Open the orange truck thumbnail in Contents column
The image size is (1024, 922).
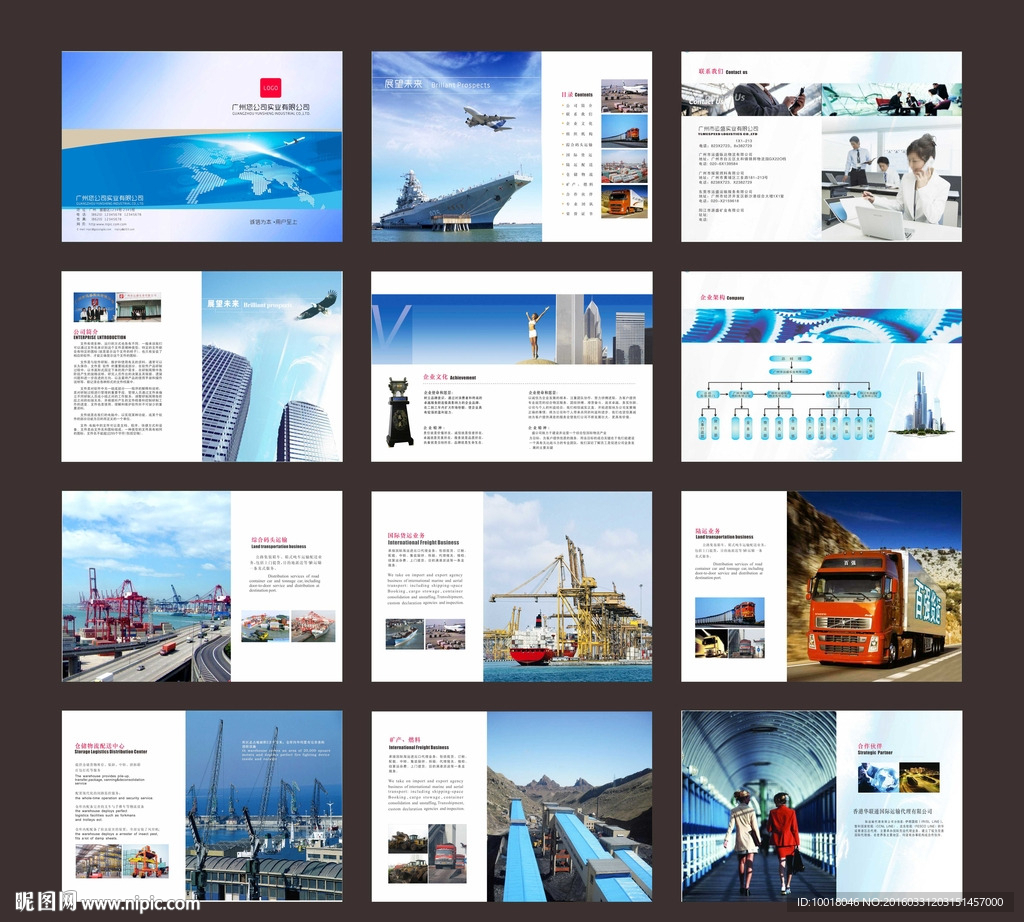click(624, 201)
